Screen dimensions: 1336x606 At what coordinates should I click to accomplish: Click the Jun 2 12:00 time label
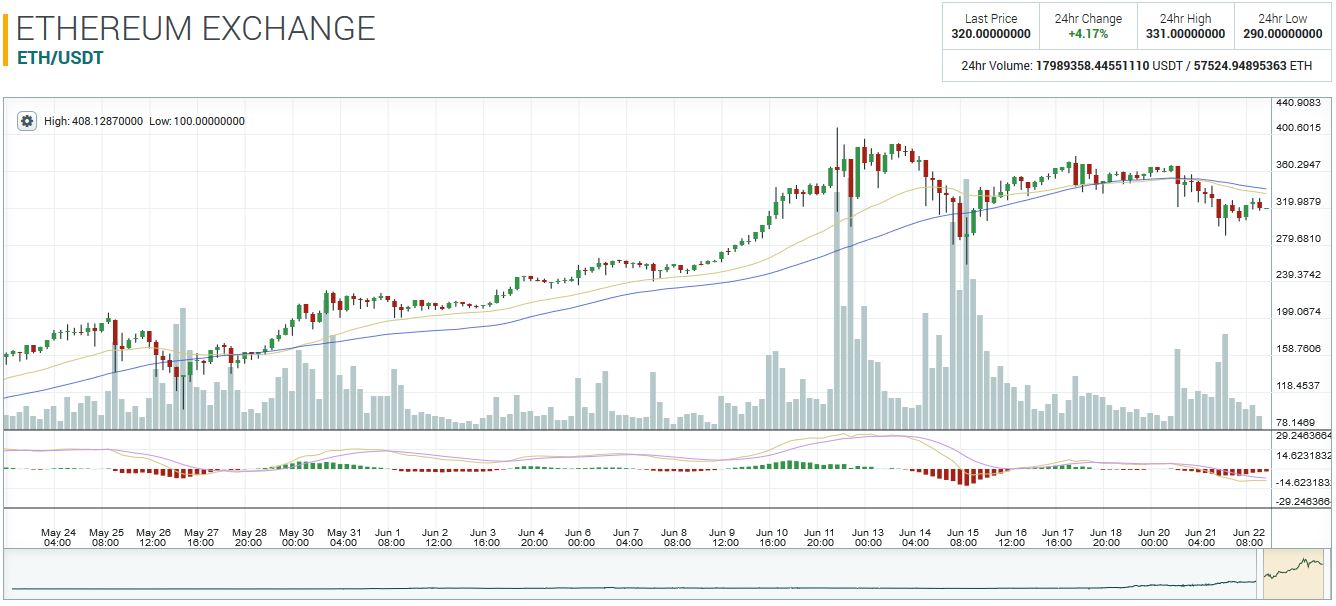[x=439, y=537]
